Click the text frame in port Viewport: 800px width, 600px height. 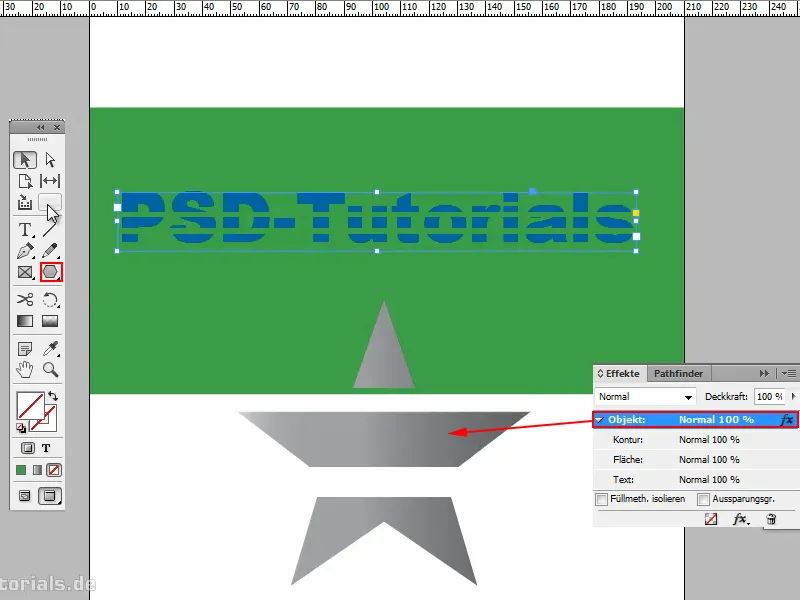[117, 207]
